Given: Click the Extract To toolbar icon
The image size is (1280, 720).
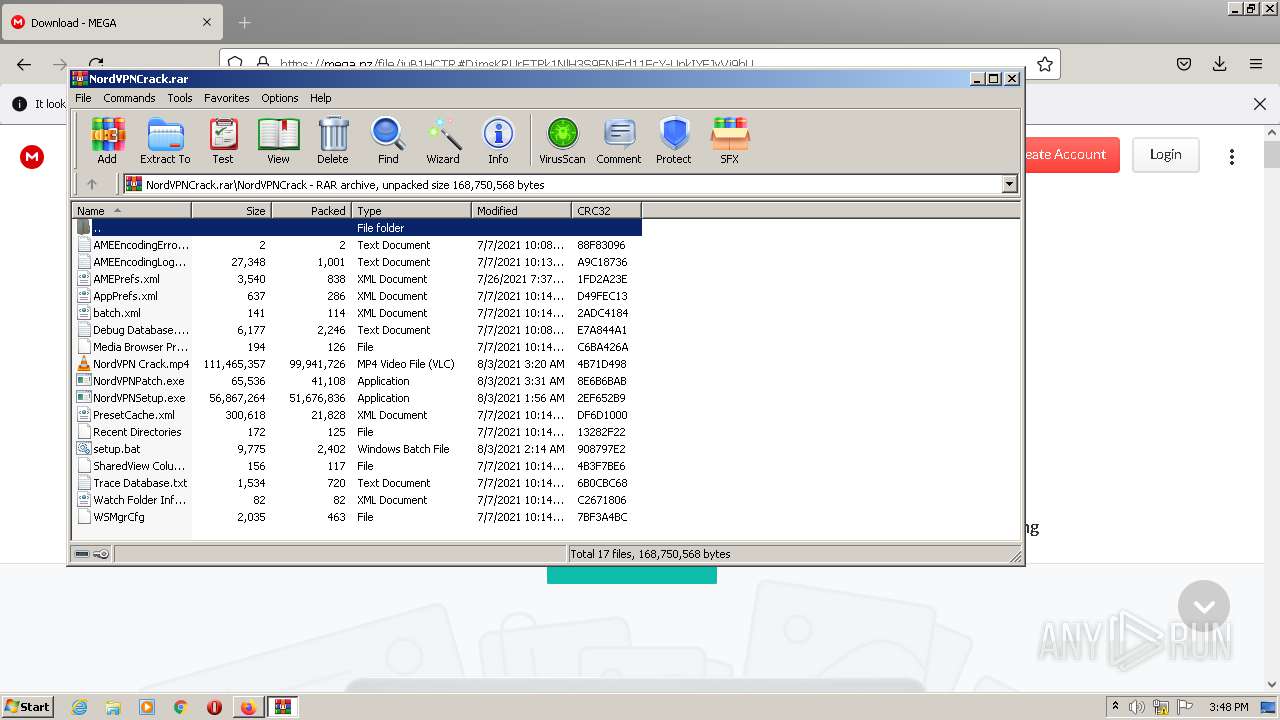Looking at the screenshot, I should pos(165,140).
